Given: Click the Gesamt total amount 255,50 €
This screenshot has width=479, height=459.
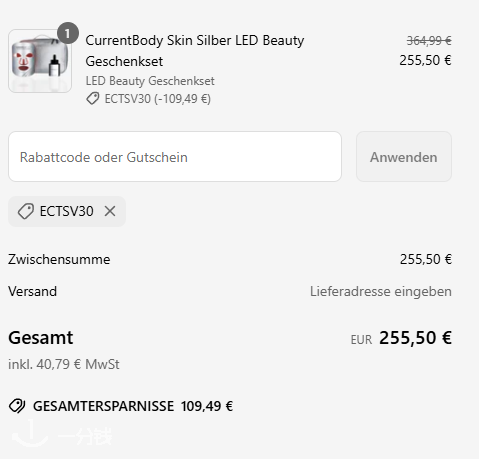Looking at the screenshot, I should tap(415, 338).
